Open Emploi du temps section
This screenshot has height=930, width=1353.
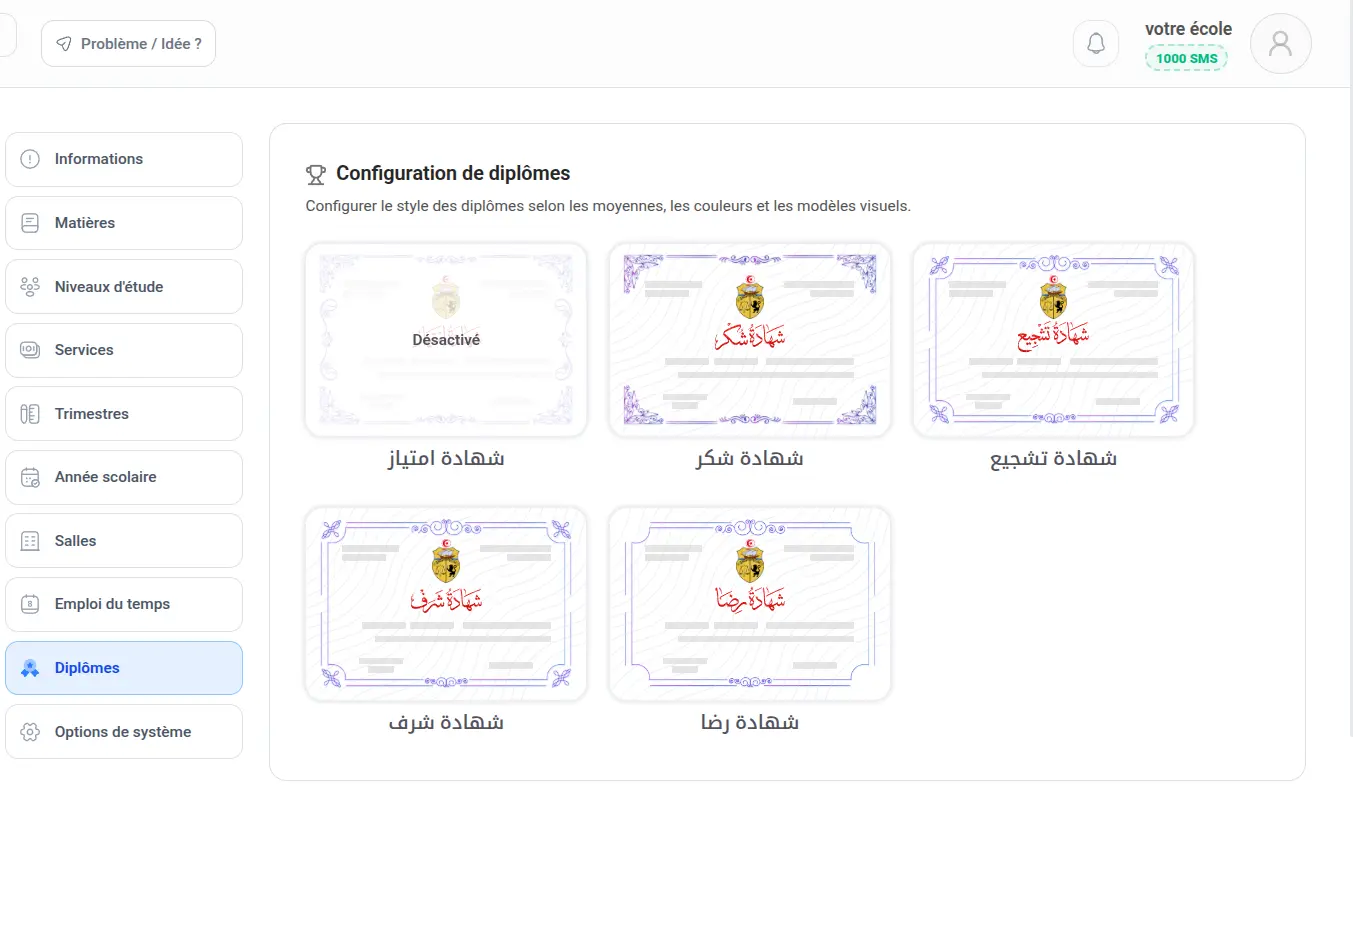point(124,604)
